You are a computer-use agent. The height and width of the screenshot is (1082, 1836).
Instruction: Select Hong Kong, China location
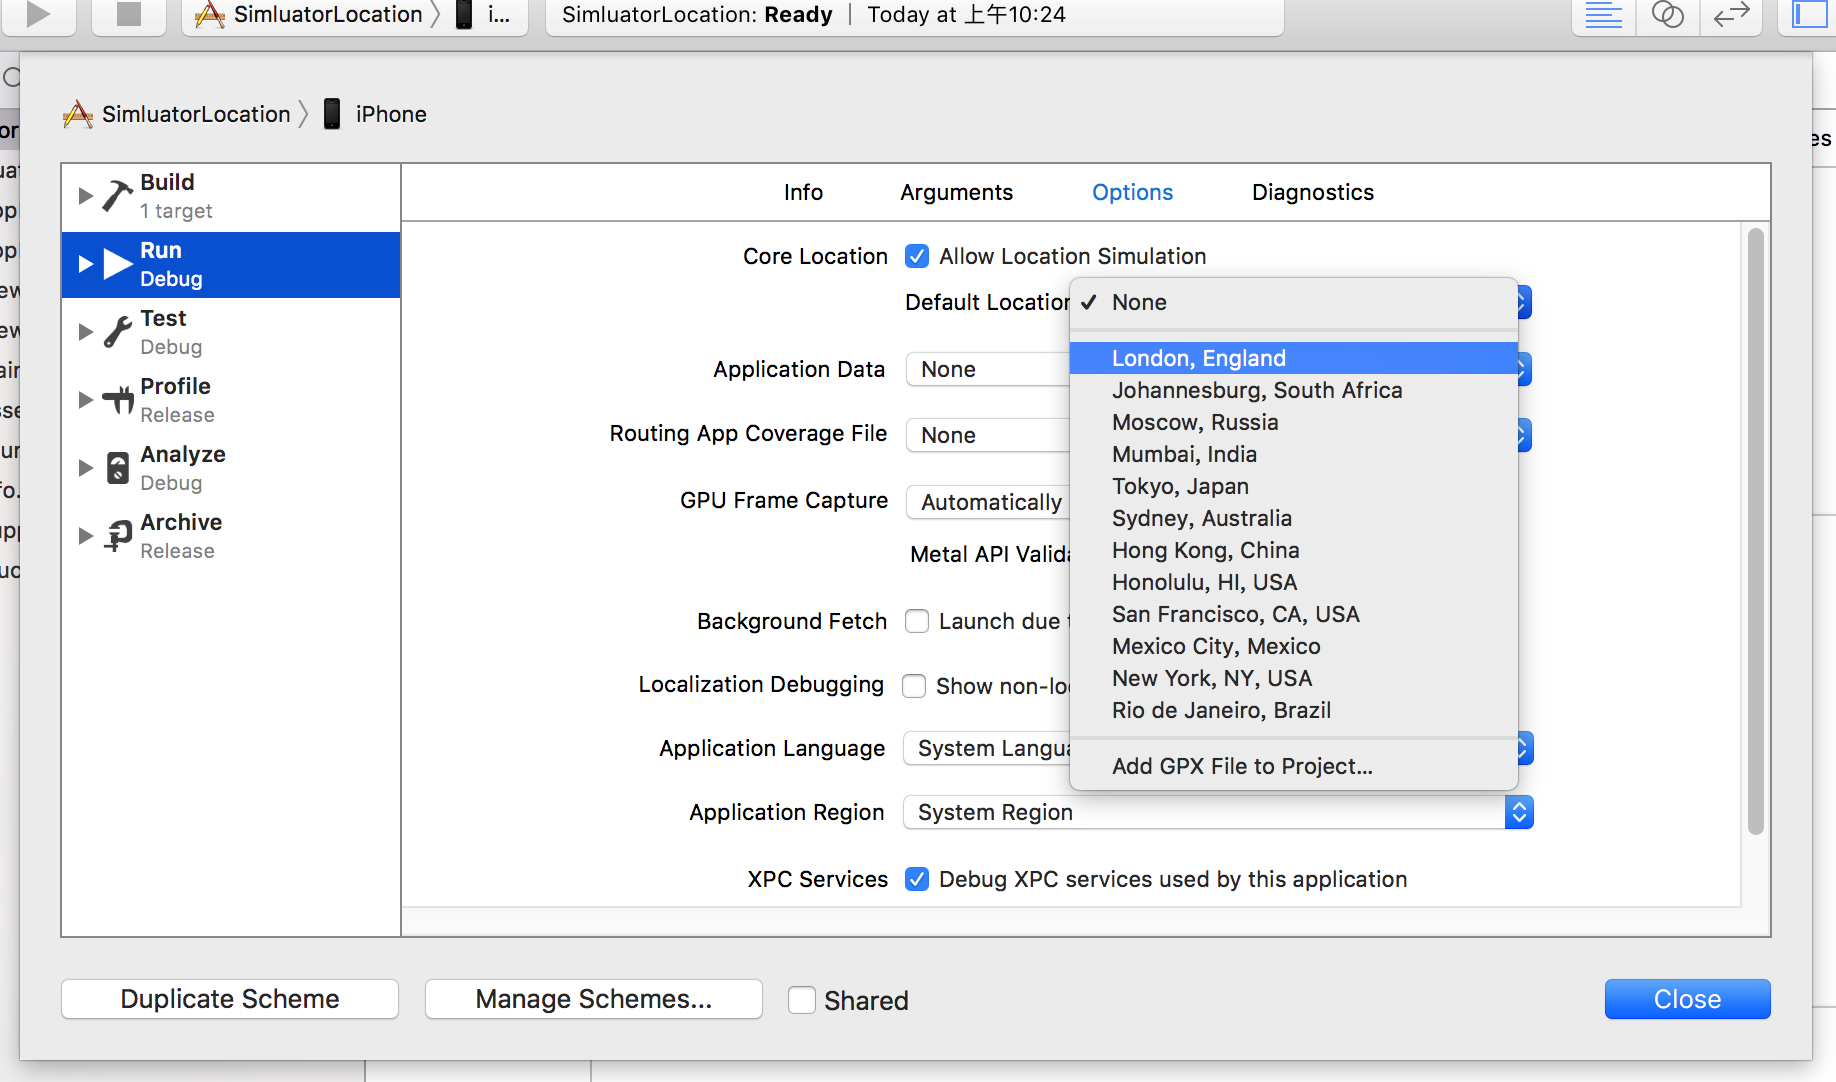click(x=1294, y=550)
